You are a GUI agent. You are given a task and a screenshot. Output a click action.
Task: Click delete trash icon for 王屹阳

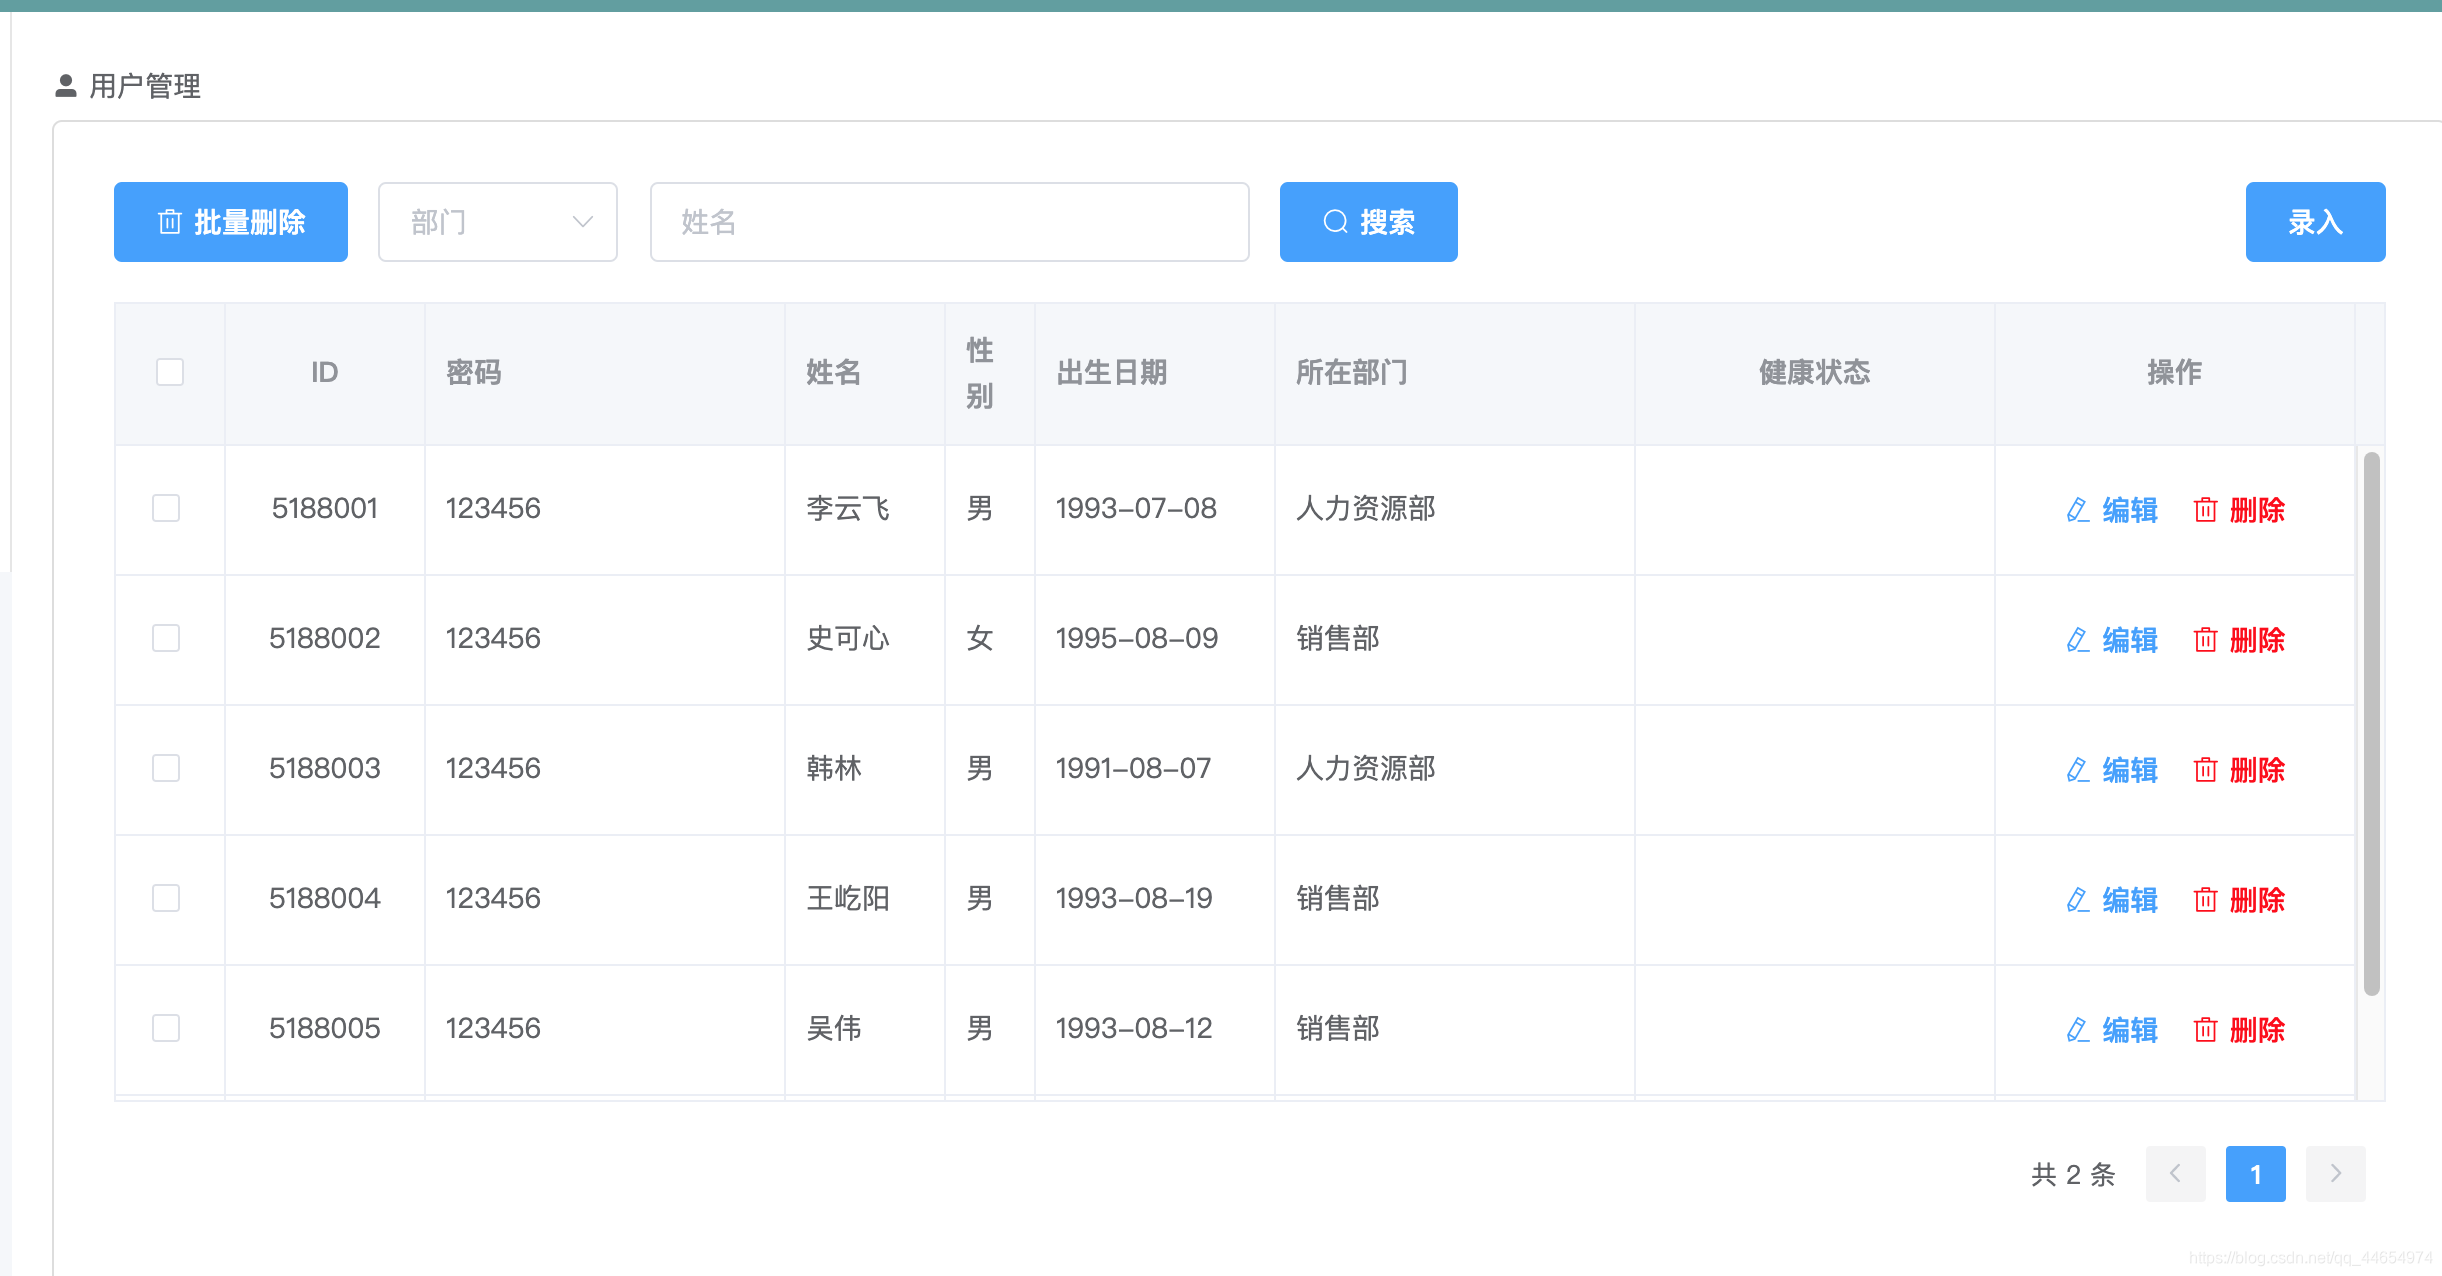coord(2205,900)
